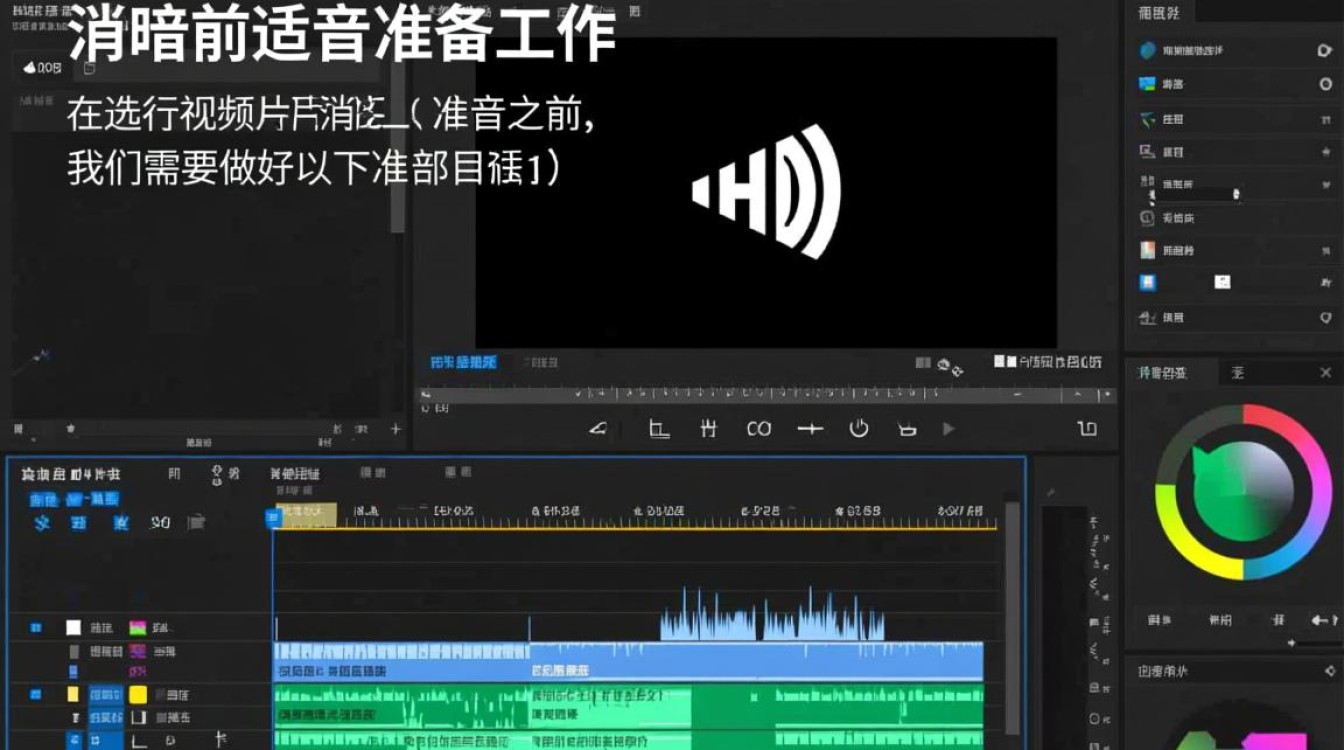This screenshot has height=750, width=1344.
Task: Select the third blue tool icon in timeline toolbar
Action: pos(121,523)
